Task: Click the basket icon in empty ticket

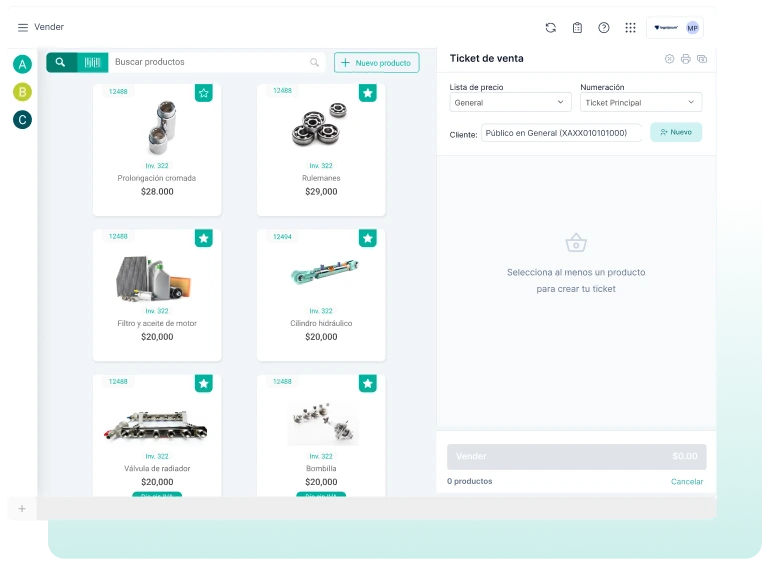Action: click(x=576, y=243)
